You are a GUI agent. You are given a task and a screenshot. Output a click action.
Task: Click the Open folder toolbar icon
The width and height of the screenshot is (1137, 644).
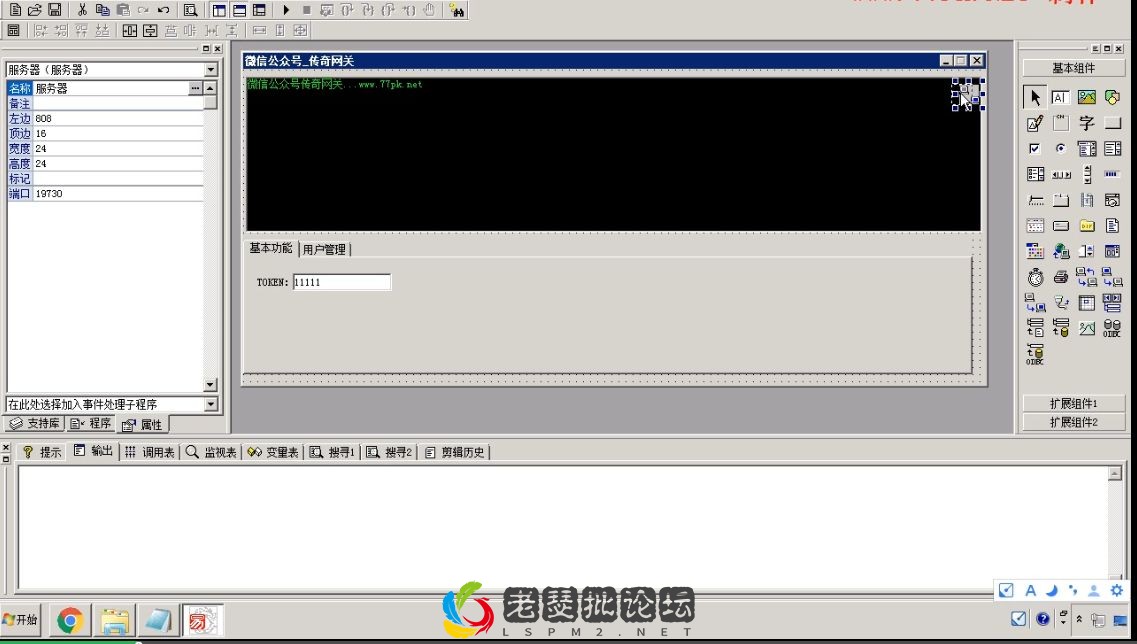click(35, 10)
